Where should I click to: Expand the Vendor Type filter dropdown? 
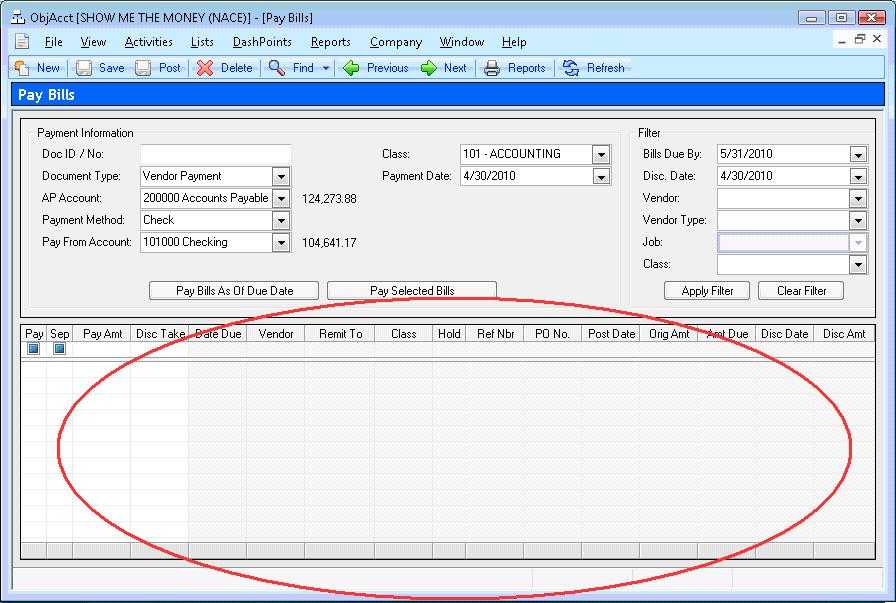point(857,220)
